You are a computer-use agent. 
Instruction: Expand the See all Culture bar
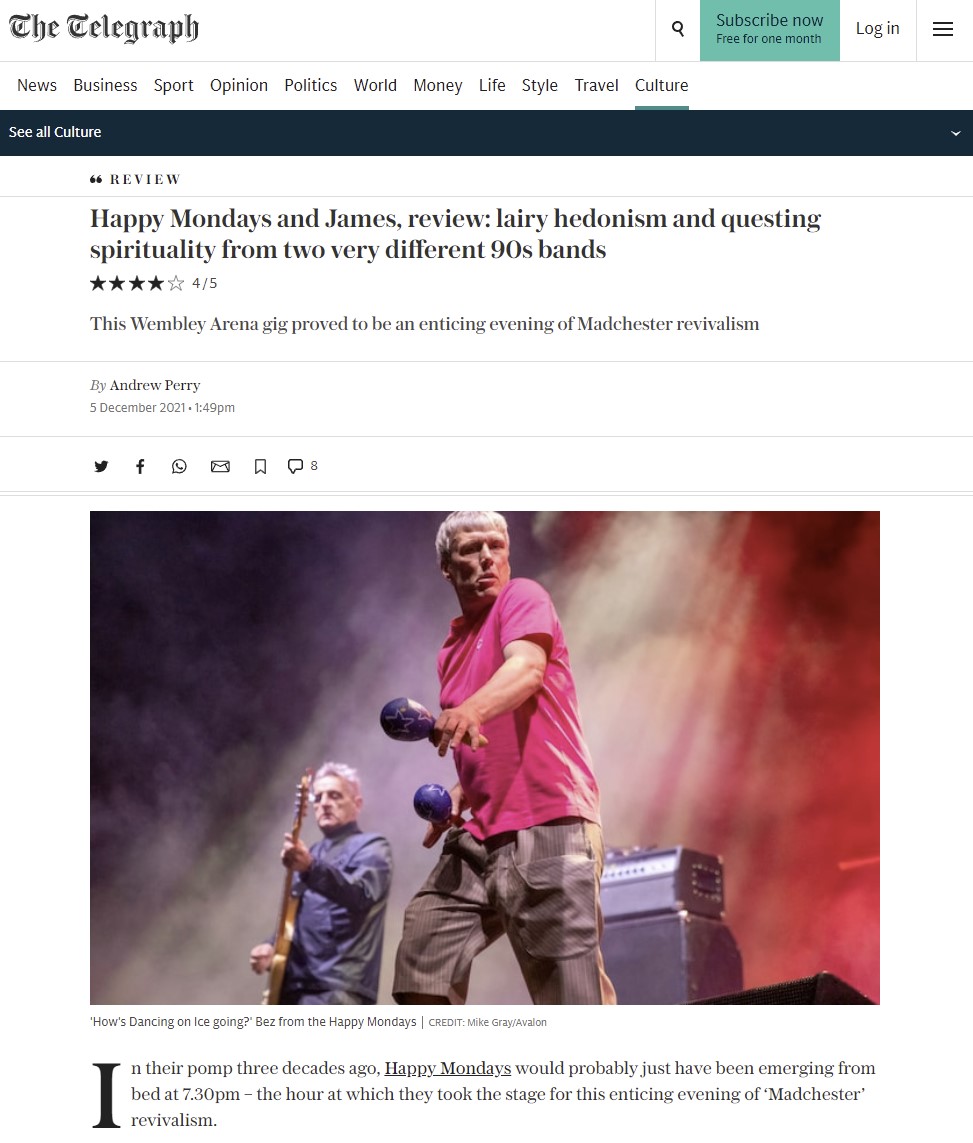tap(486, 133)
